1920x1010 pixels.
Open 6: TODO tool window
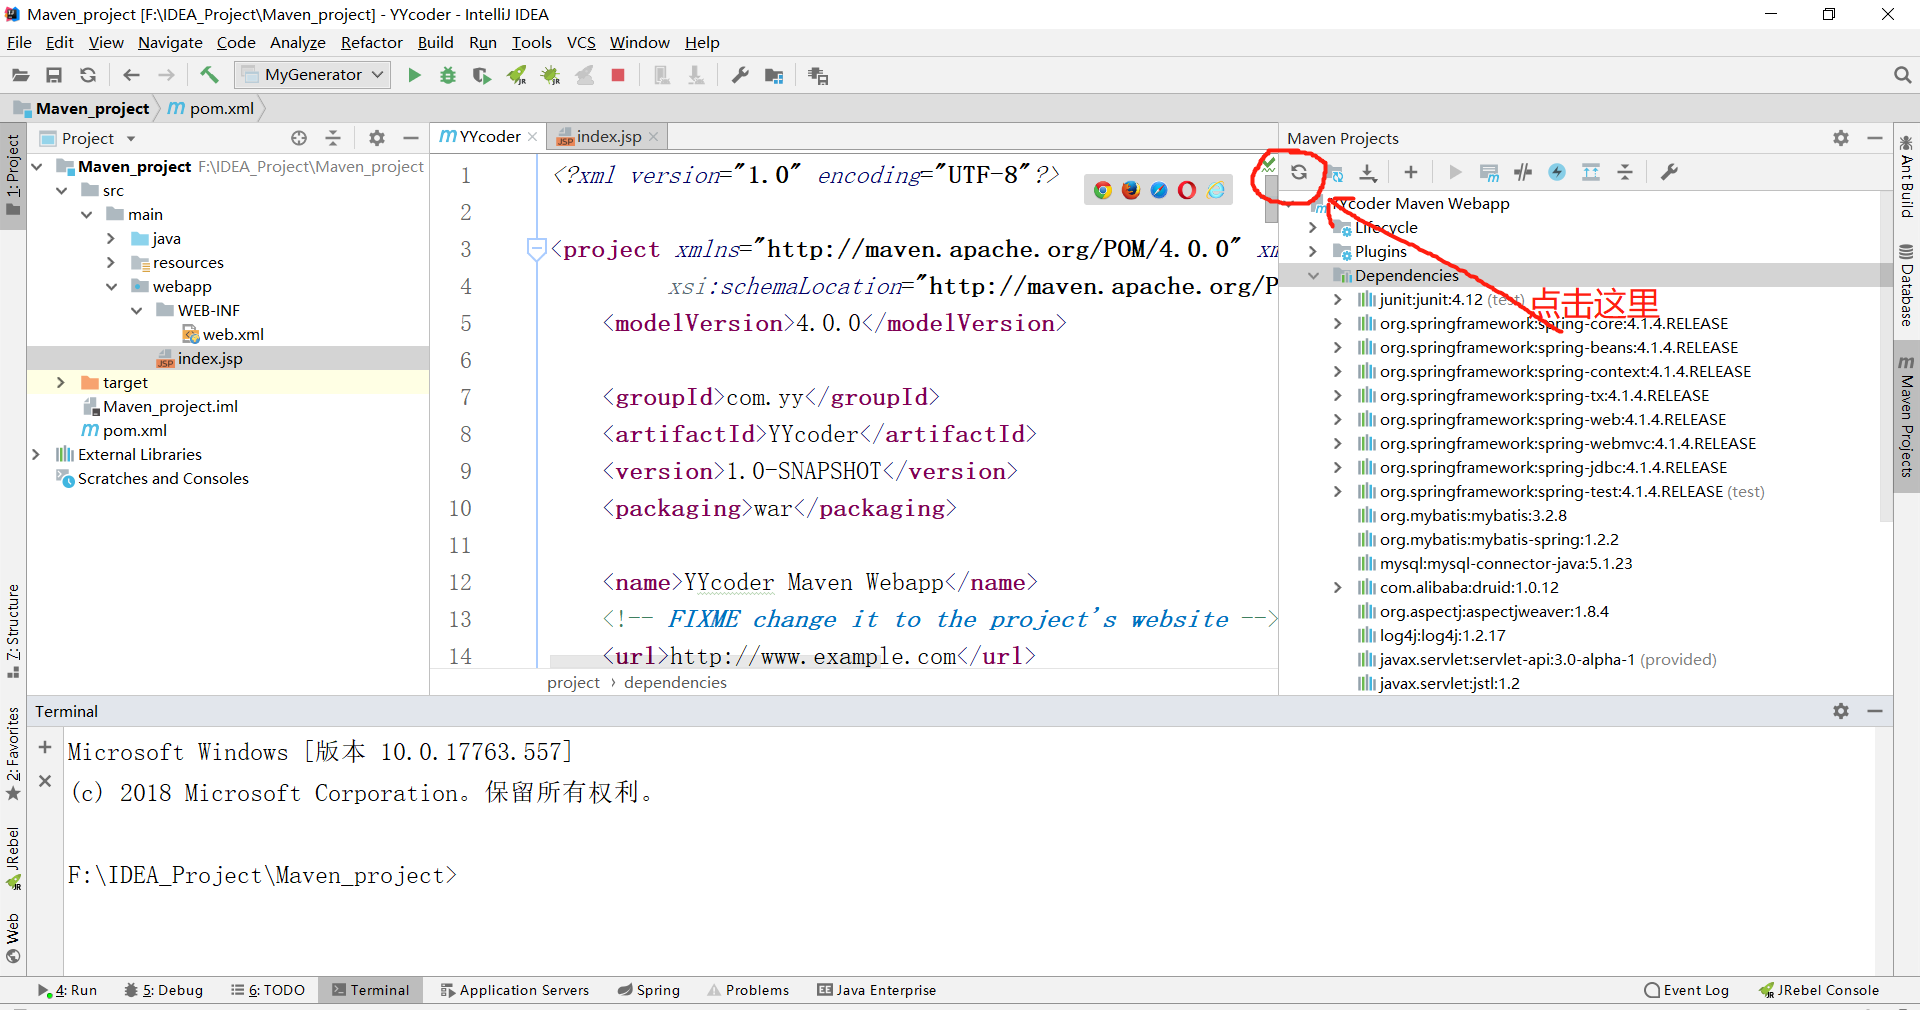coord(268,990)
